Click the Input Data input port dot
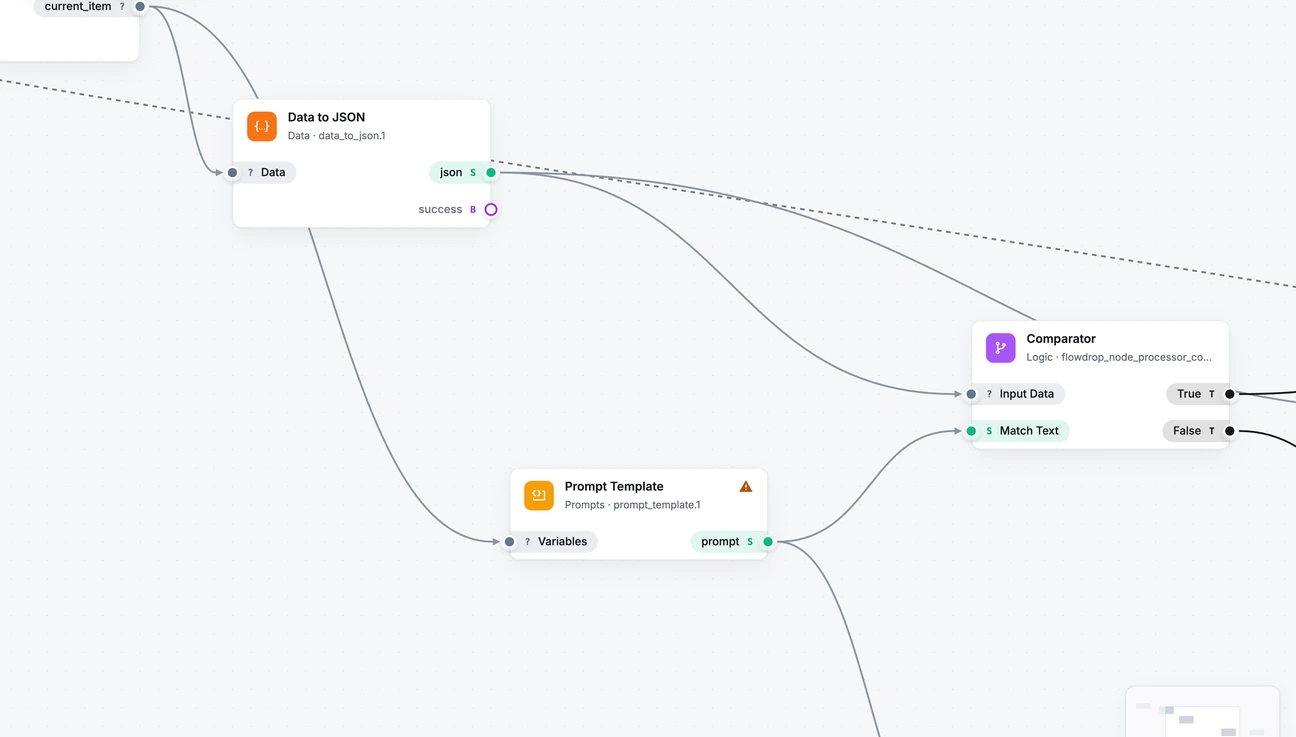The width and height of the screenshot is (1296, 737). pos(971,394)
